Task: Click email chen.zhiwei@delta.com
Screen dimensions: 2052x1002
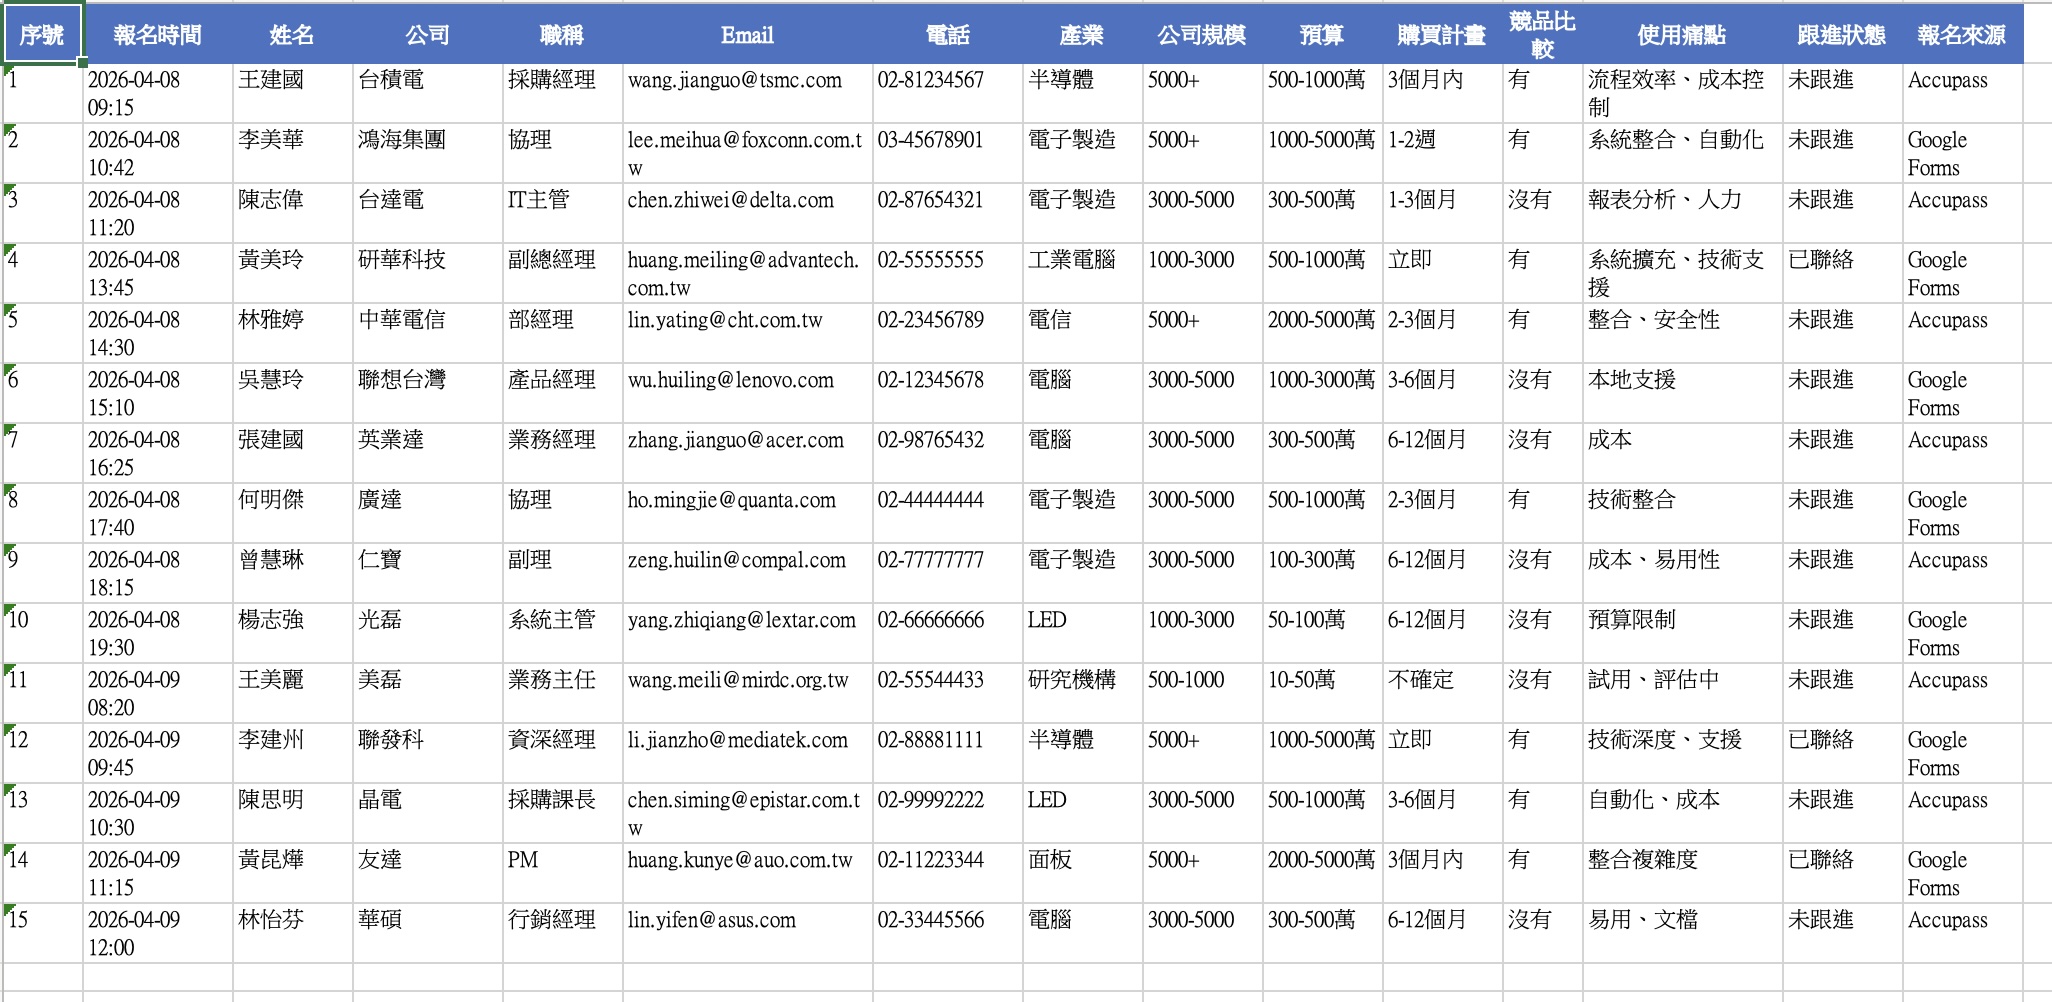Action: coord(747,214)
